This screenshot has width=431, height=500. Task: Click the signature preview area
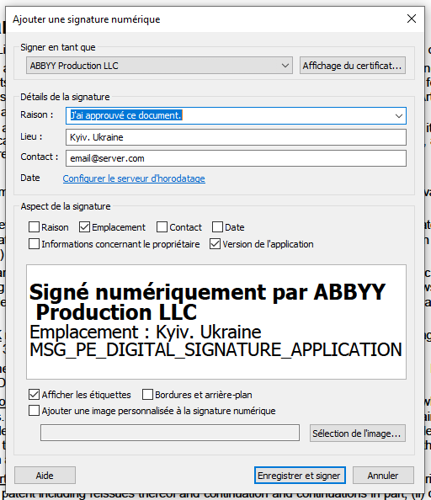pyautogui.click(x=216, y=322)
